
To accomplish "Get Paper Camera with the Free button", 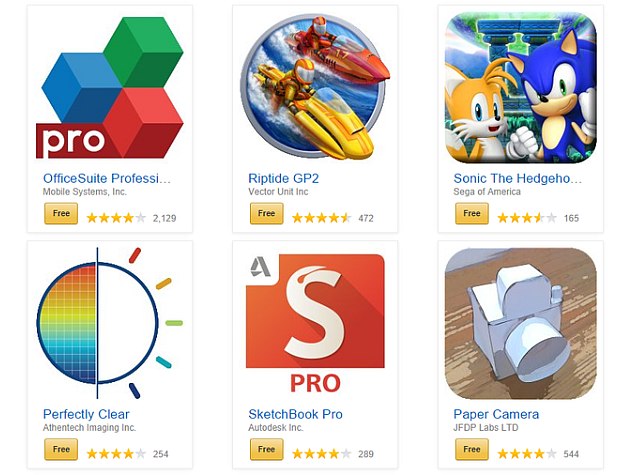I will point(472,449).
